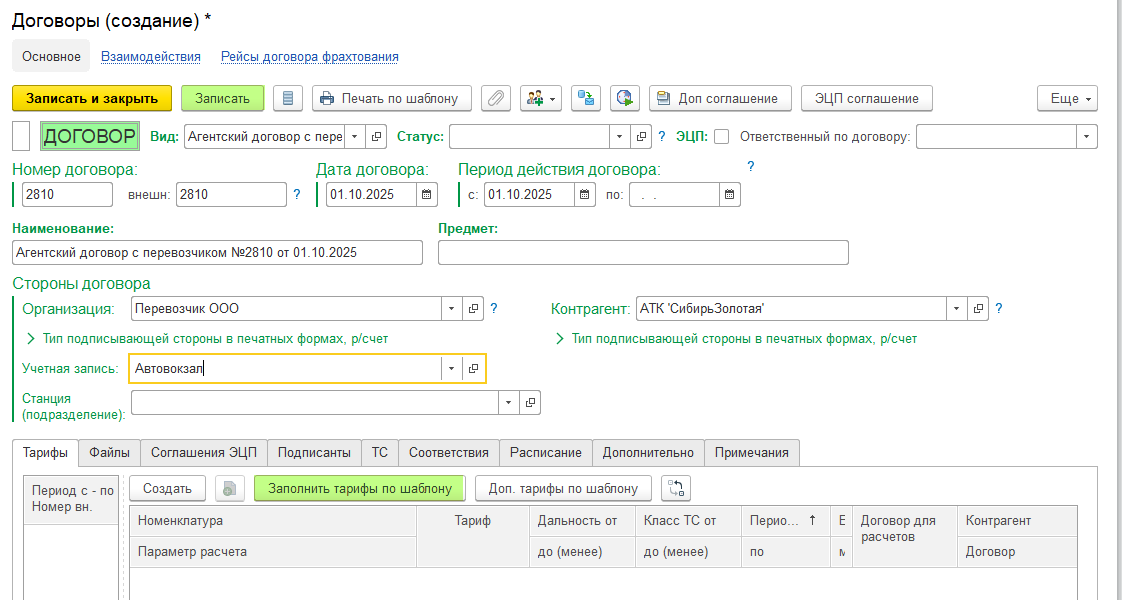The height and width of the screenshot is (600, 1122).
Task: Open the Еще menu
Action: tap(1068, 98)
